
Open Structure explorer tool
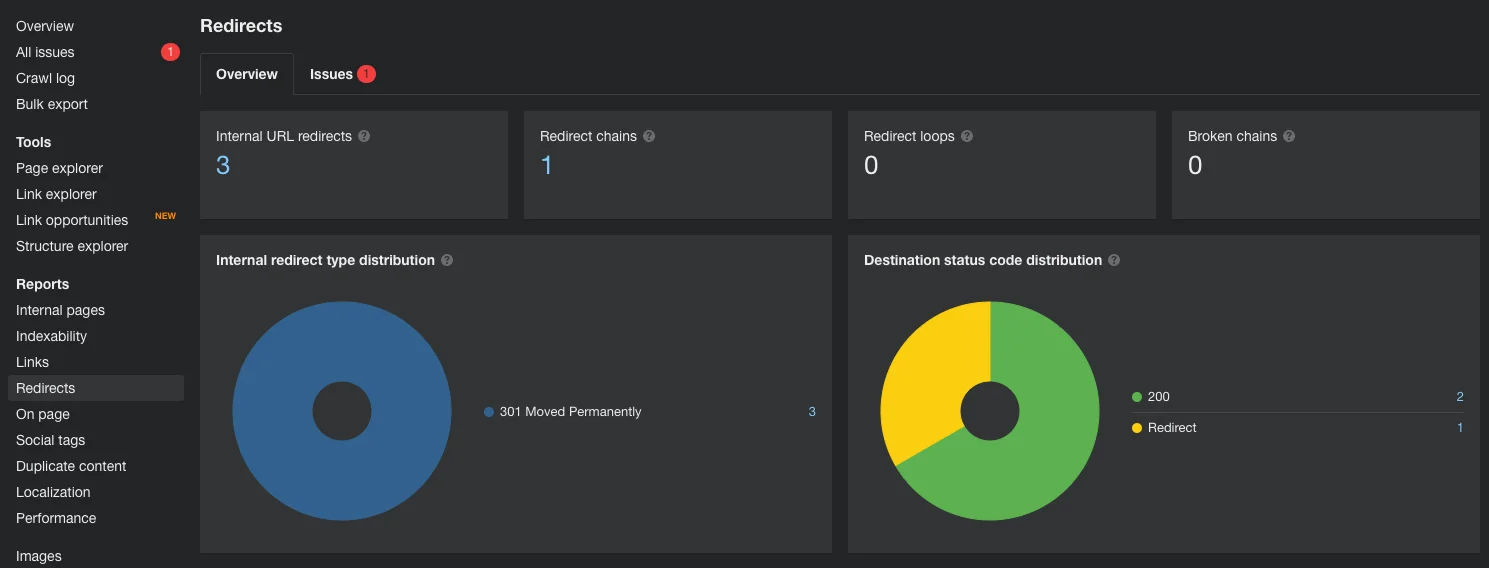pyautogui.click(x=72, y=246)
